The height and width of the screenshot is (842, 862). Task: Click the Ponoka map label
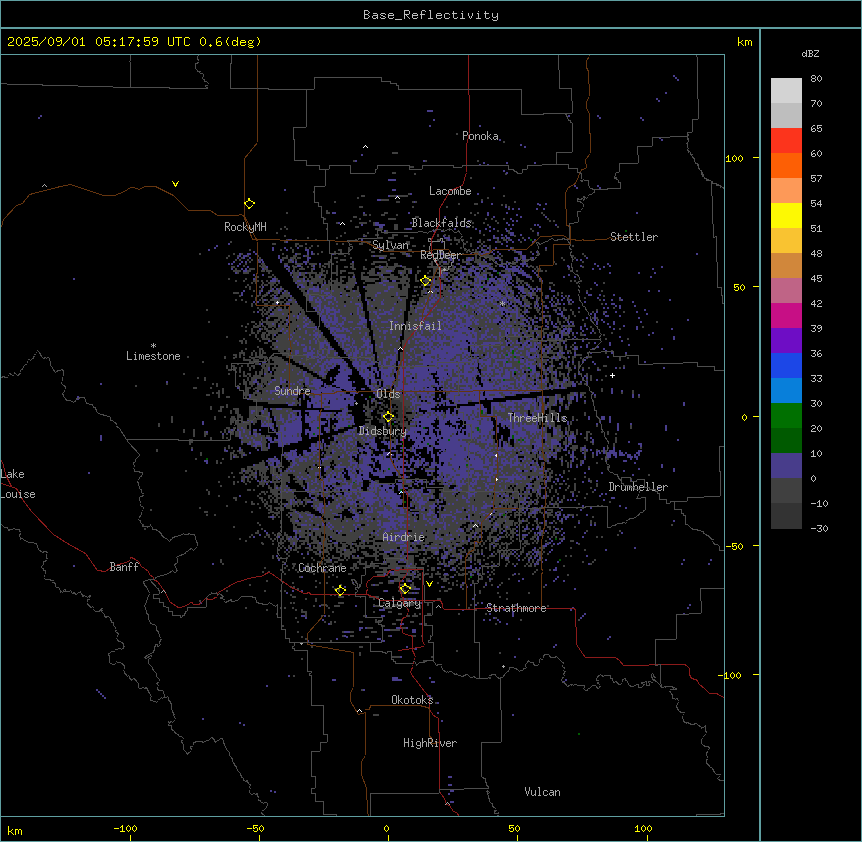[x=480, y=136]
